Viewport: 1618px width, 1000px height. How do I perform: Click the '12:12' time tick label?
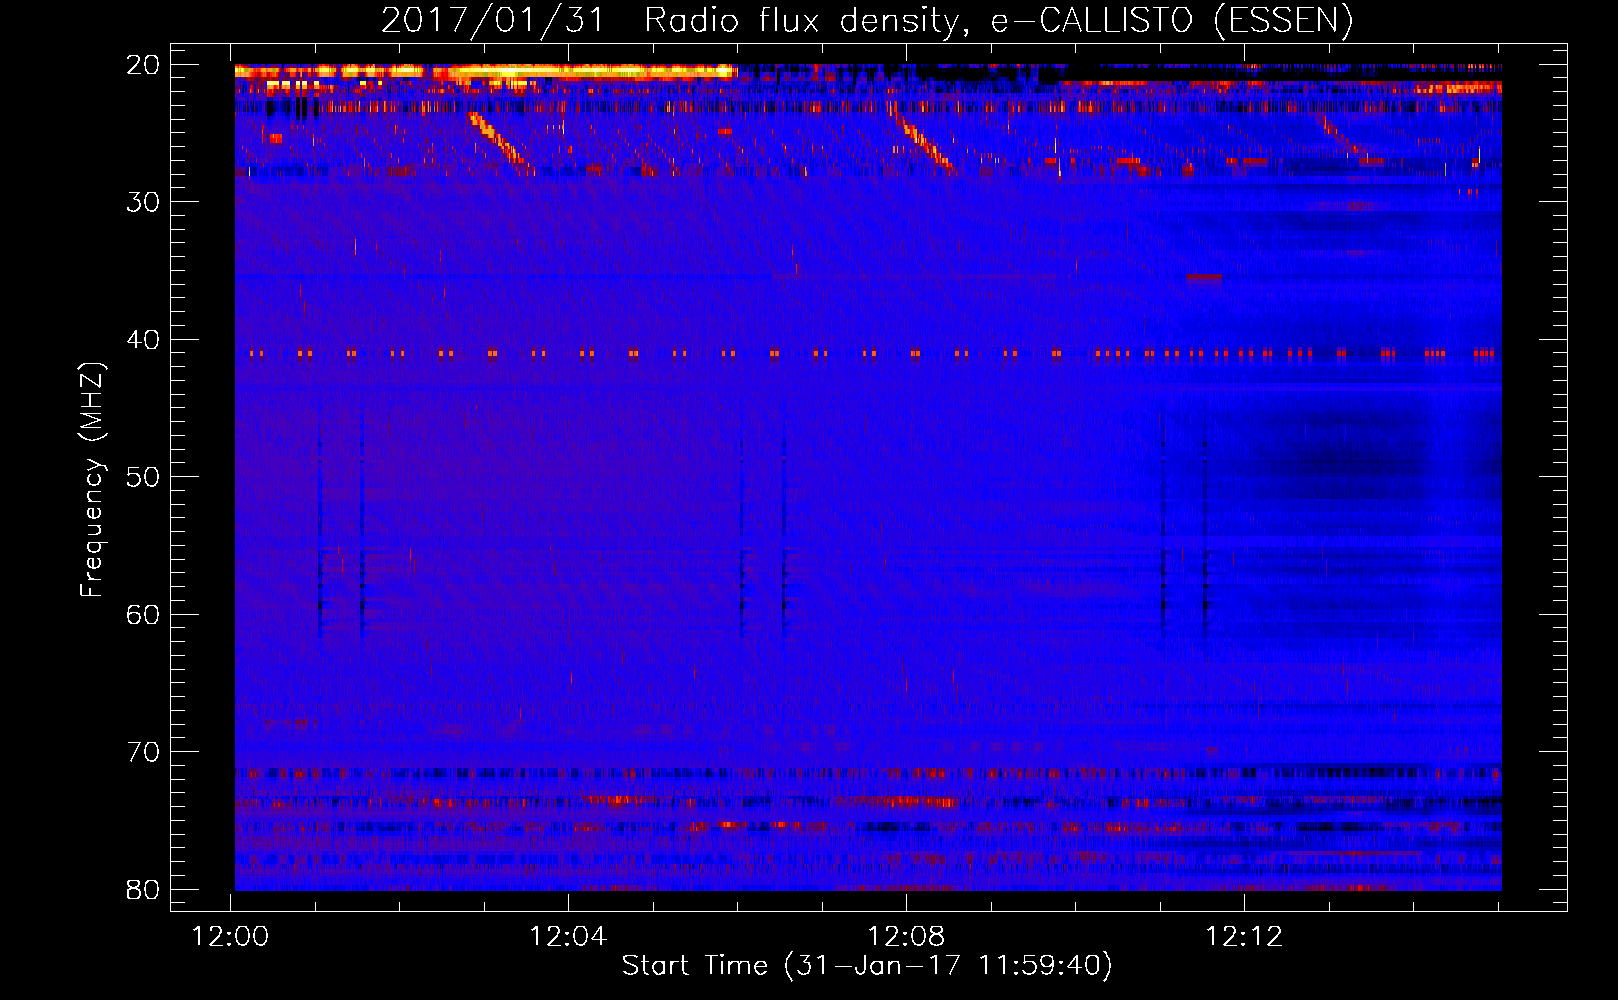coord(1244,937)
